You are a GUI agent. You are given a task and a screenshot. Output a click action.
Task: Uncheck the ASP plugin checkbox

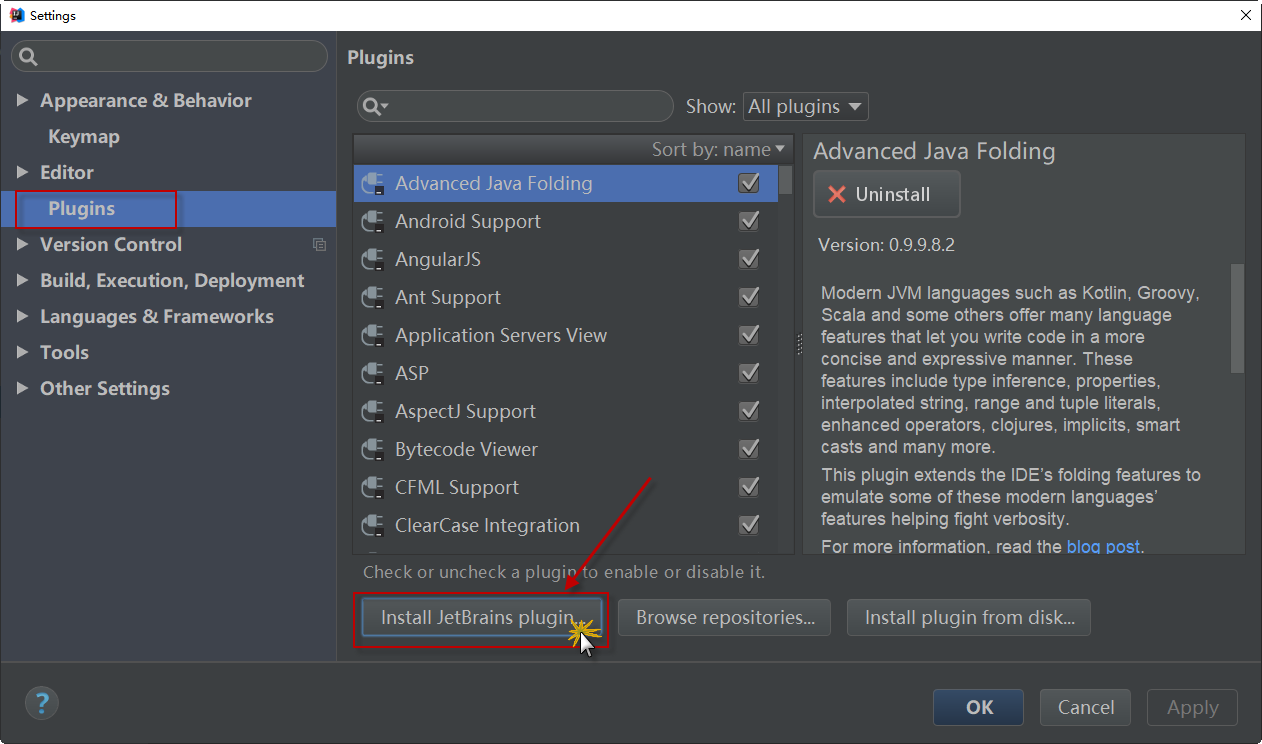(x=748, y=374)
